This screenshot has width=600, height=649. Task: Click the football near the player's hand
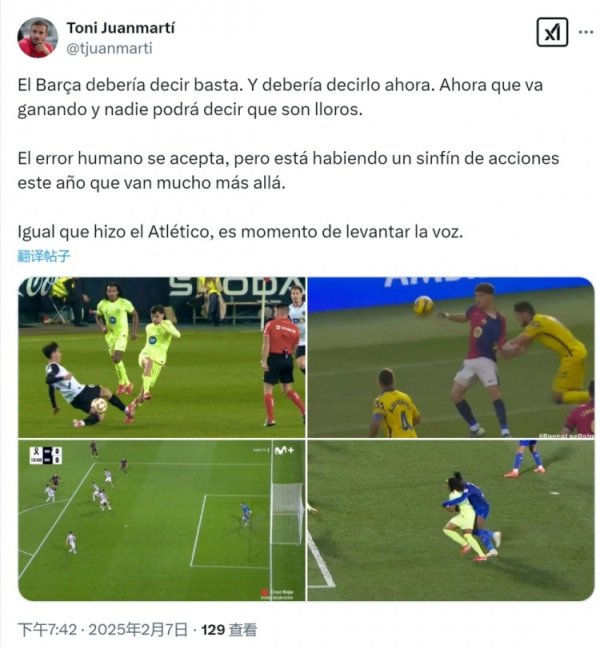pyautogui.click(x=423, y=305)
